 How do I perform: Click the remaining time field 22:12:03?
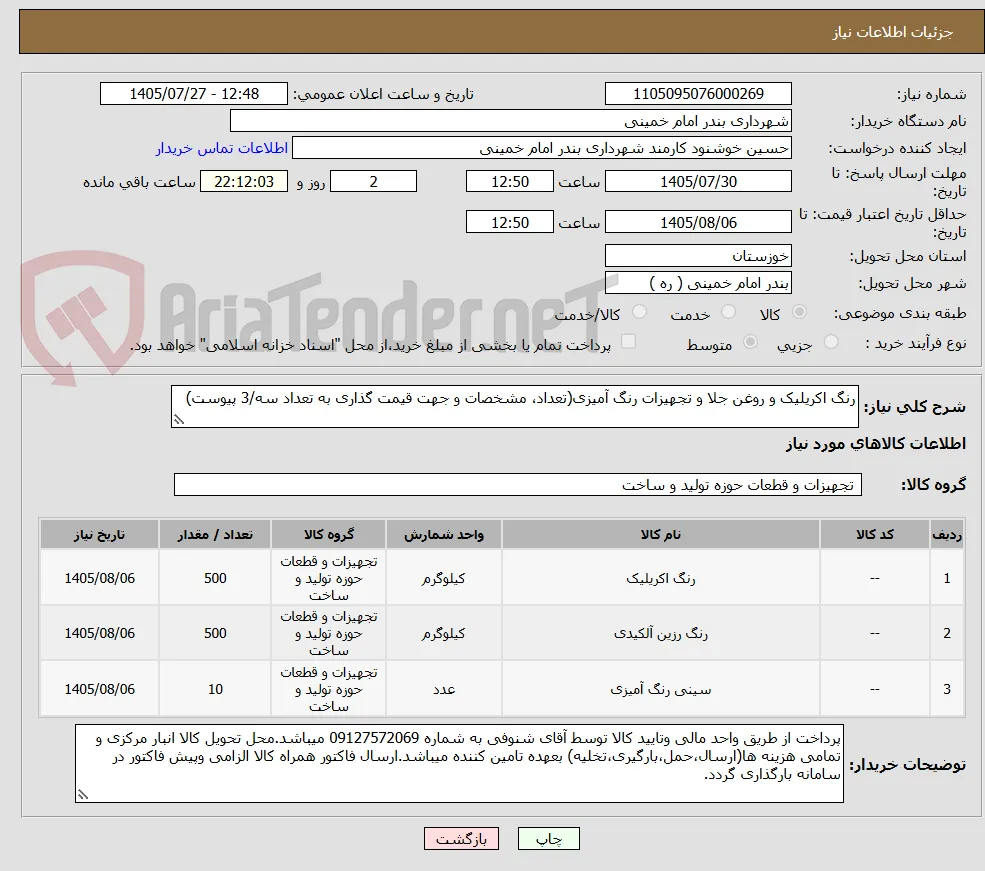pyautogui.click(x=244, y=181)
